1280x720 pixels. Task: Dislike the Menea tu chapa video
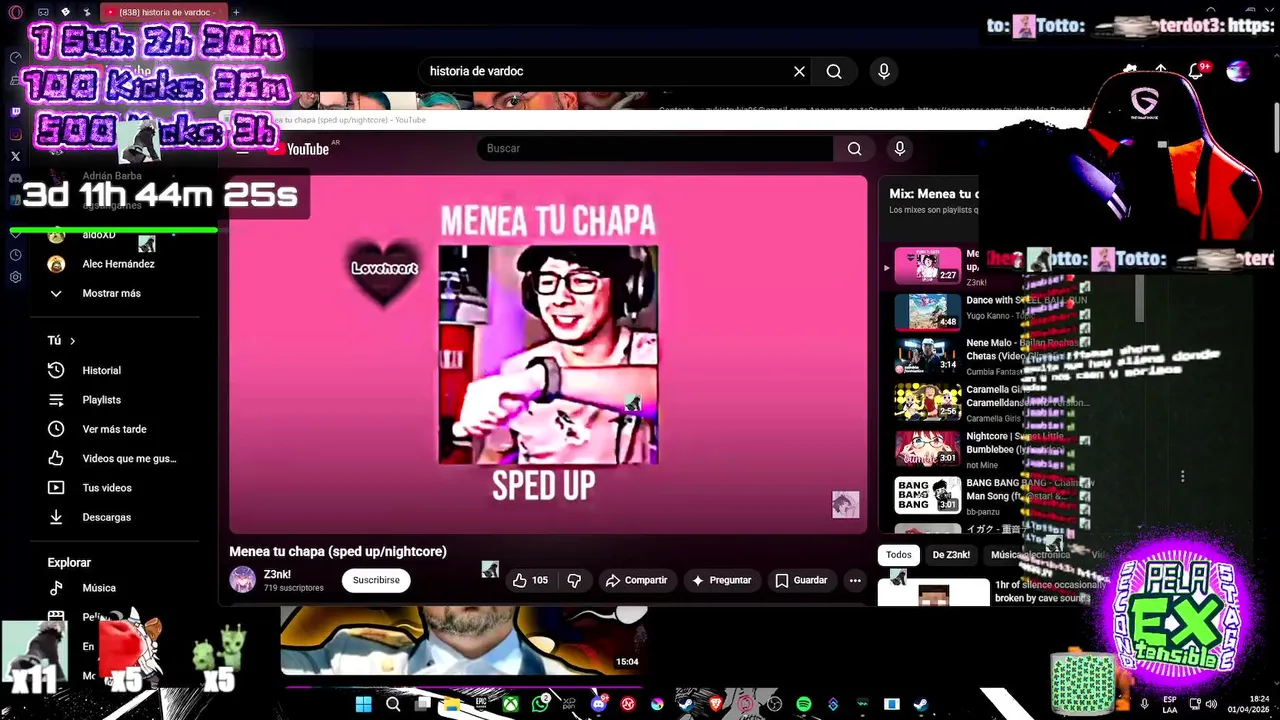574,580
